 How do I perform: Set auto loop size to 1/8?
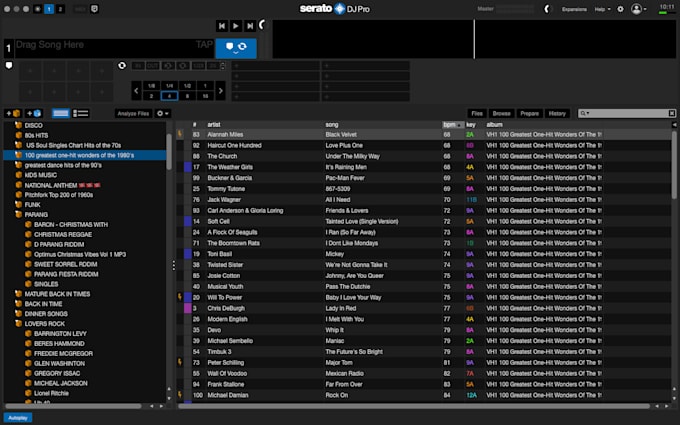(151, 86)
